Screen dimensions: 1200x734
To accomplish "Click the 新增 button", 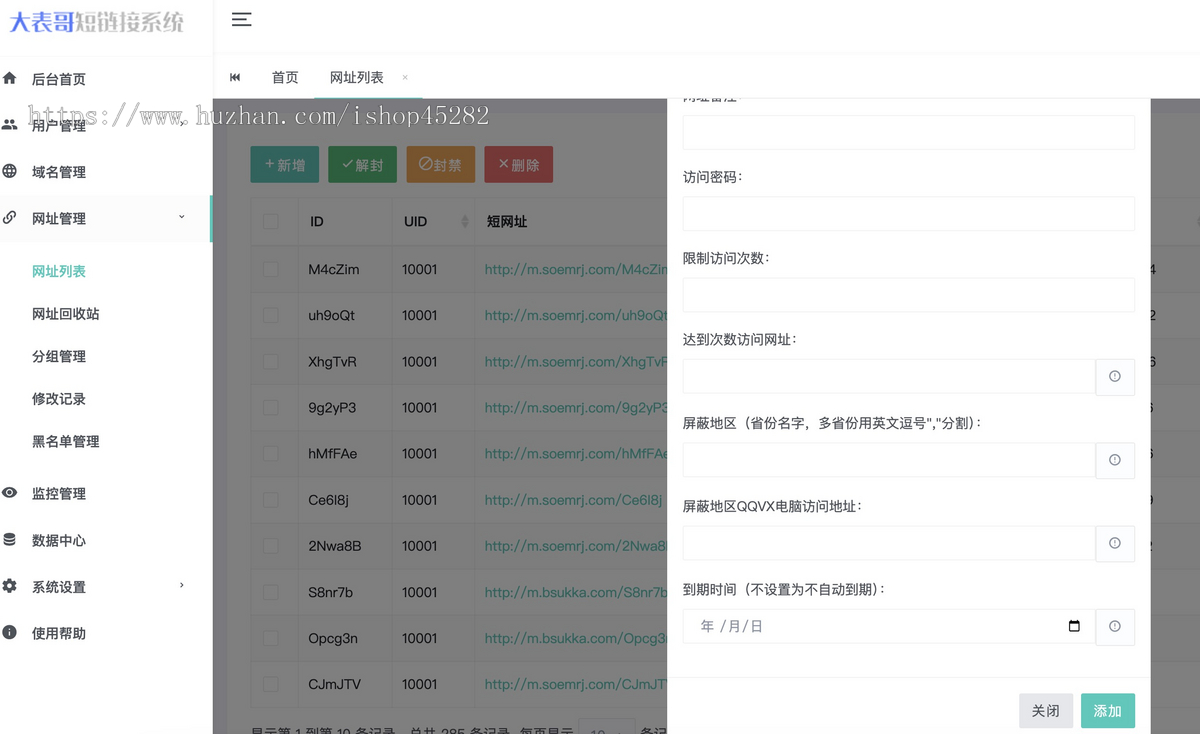I will (285, 165).
